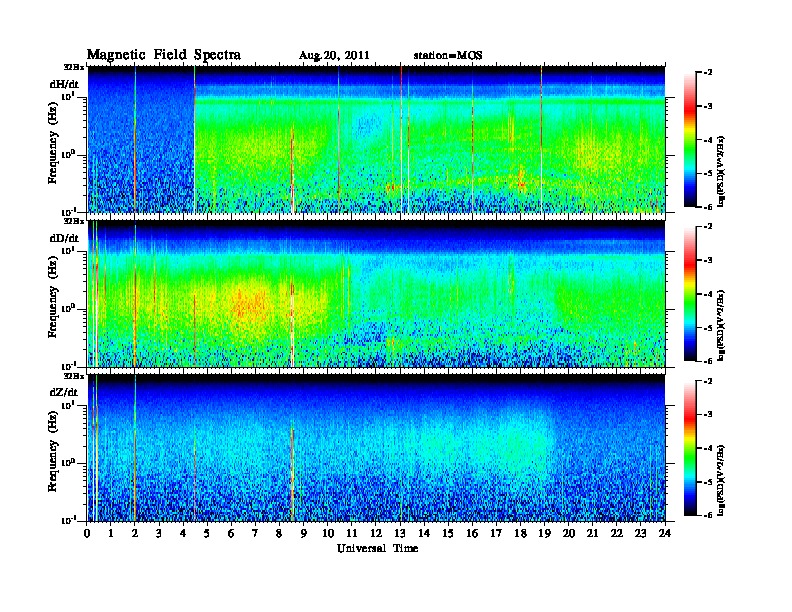Click the color bar beside the dH/dt panel
Image resolution: width=792 pixels, height=612 pixels.
pyautogui.click(x=690, y=140)
